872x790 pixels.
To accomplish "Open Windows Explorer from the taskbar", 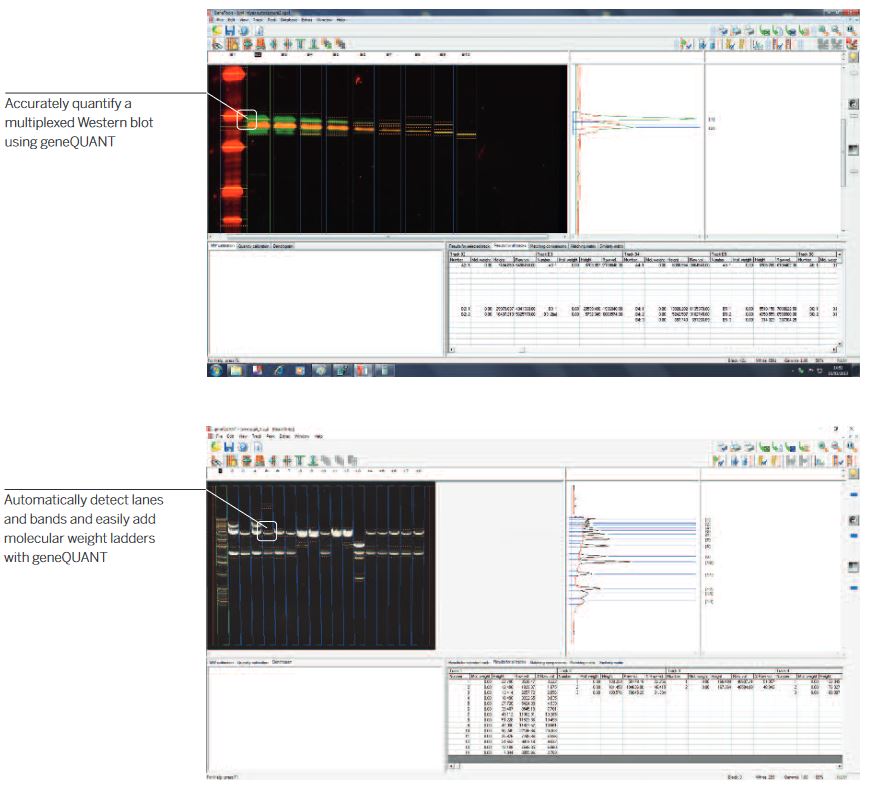I will coord(237,370).
